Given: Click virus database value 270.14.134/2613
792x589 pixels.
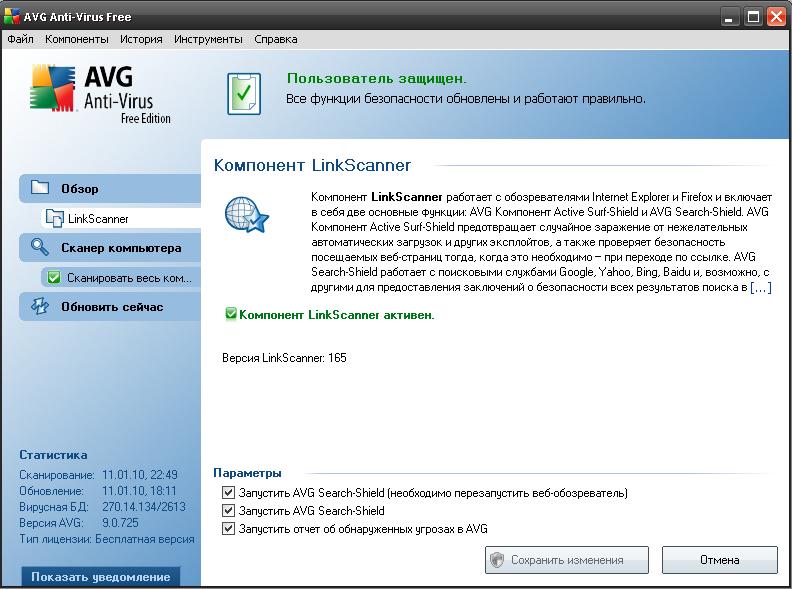Looking at the screenshot, I should 144,507.
